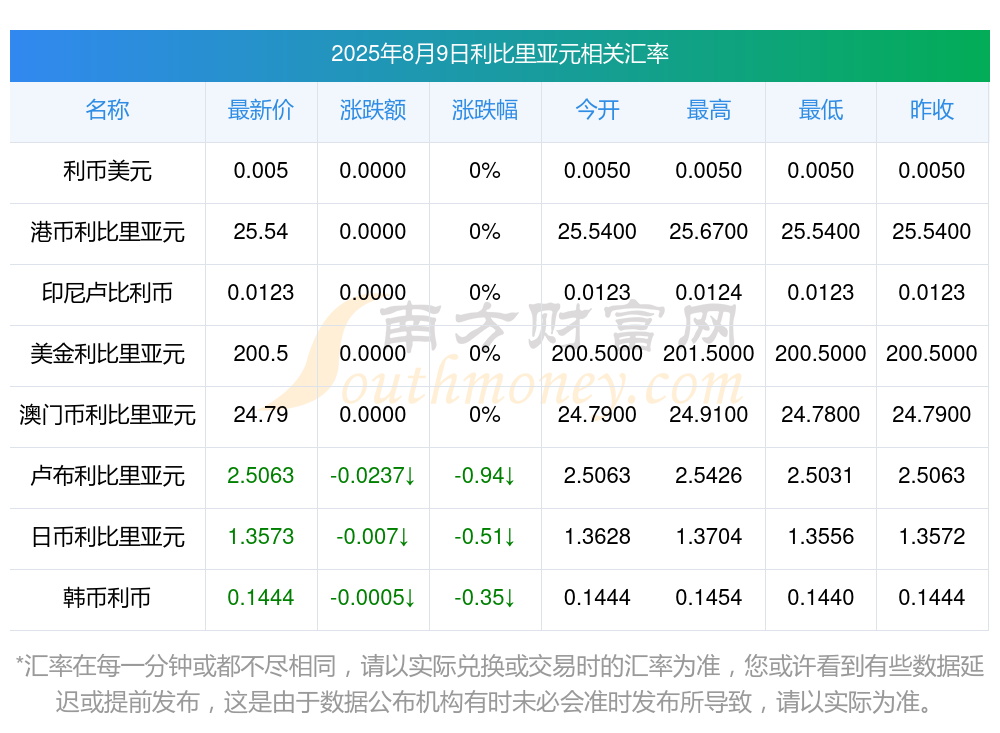Screen dimensions: 1000x733
Task: Click the high value 0.0124
Action: 709,293
